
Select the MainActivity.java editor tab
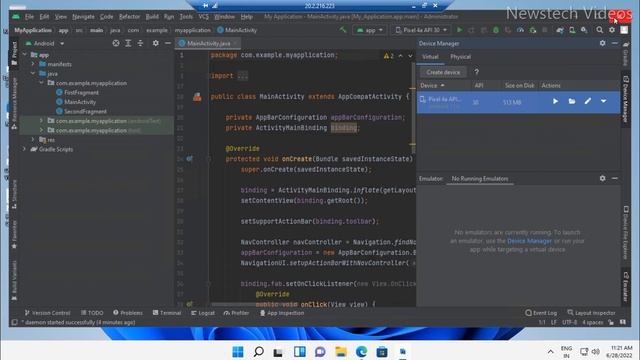208,43
